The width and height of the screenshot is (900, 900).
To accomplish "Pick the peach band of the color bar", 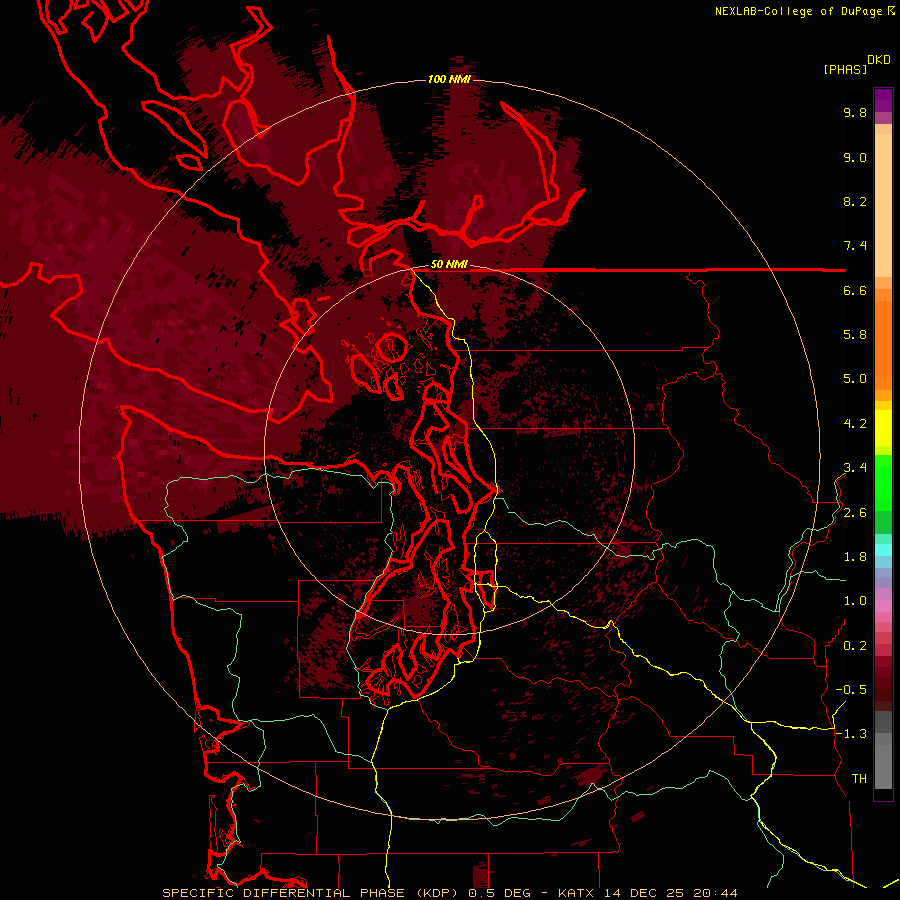I will (883, 205).
